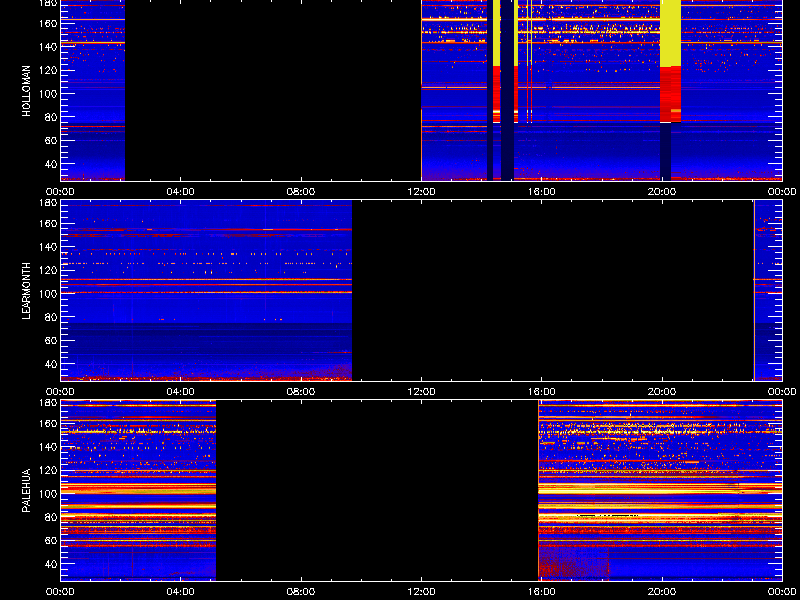The width and height of the screenshot is (800, 600).
Task: Select the 04:00 time label below Holloman panel
Action: tap(181, 192)
